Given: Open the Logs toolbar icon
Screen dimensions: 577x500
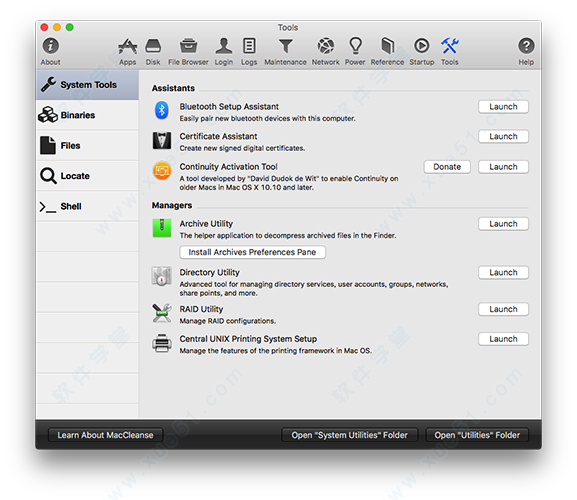Looking at the screenshot, I should pos(249,46).
